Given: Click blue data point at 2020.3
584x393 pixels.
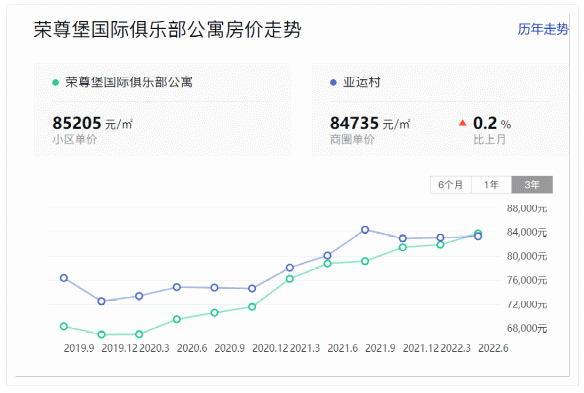Looking at the screenshot, I should point(139,296).
